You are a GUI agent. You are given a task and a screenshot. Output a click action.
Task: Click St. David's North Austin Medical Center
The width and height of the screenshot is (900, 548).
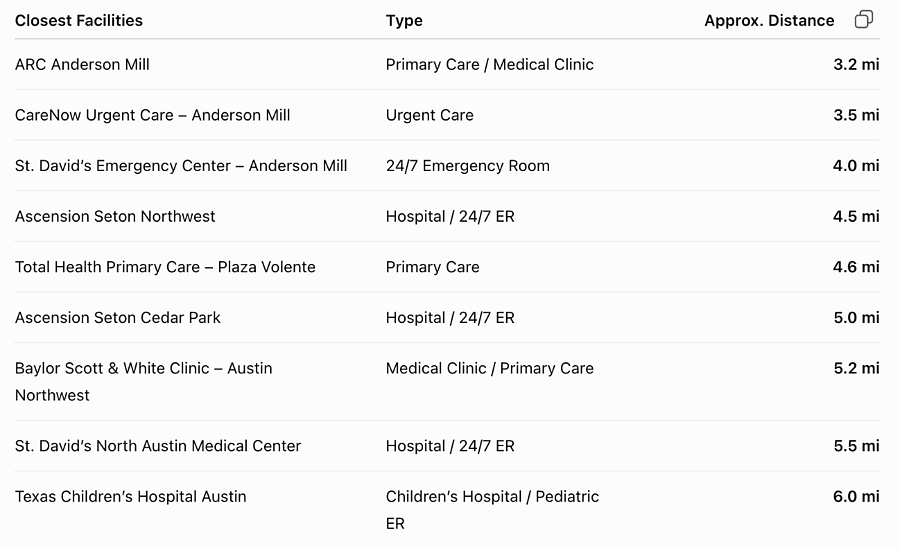(x=158, y=446)
